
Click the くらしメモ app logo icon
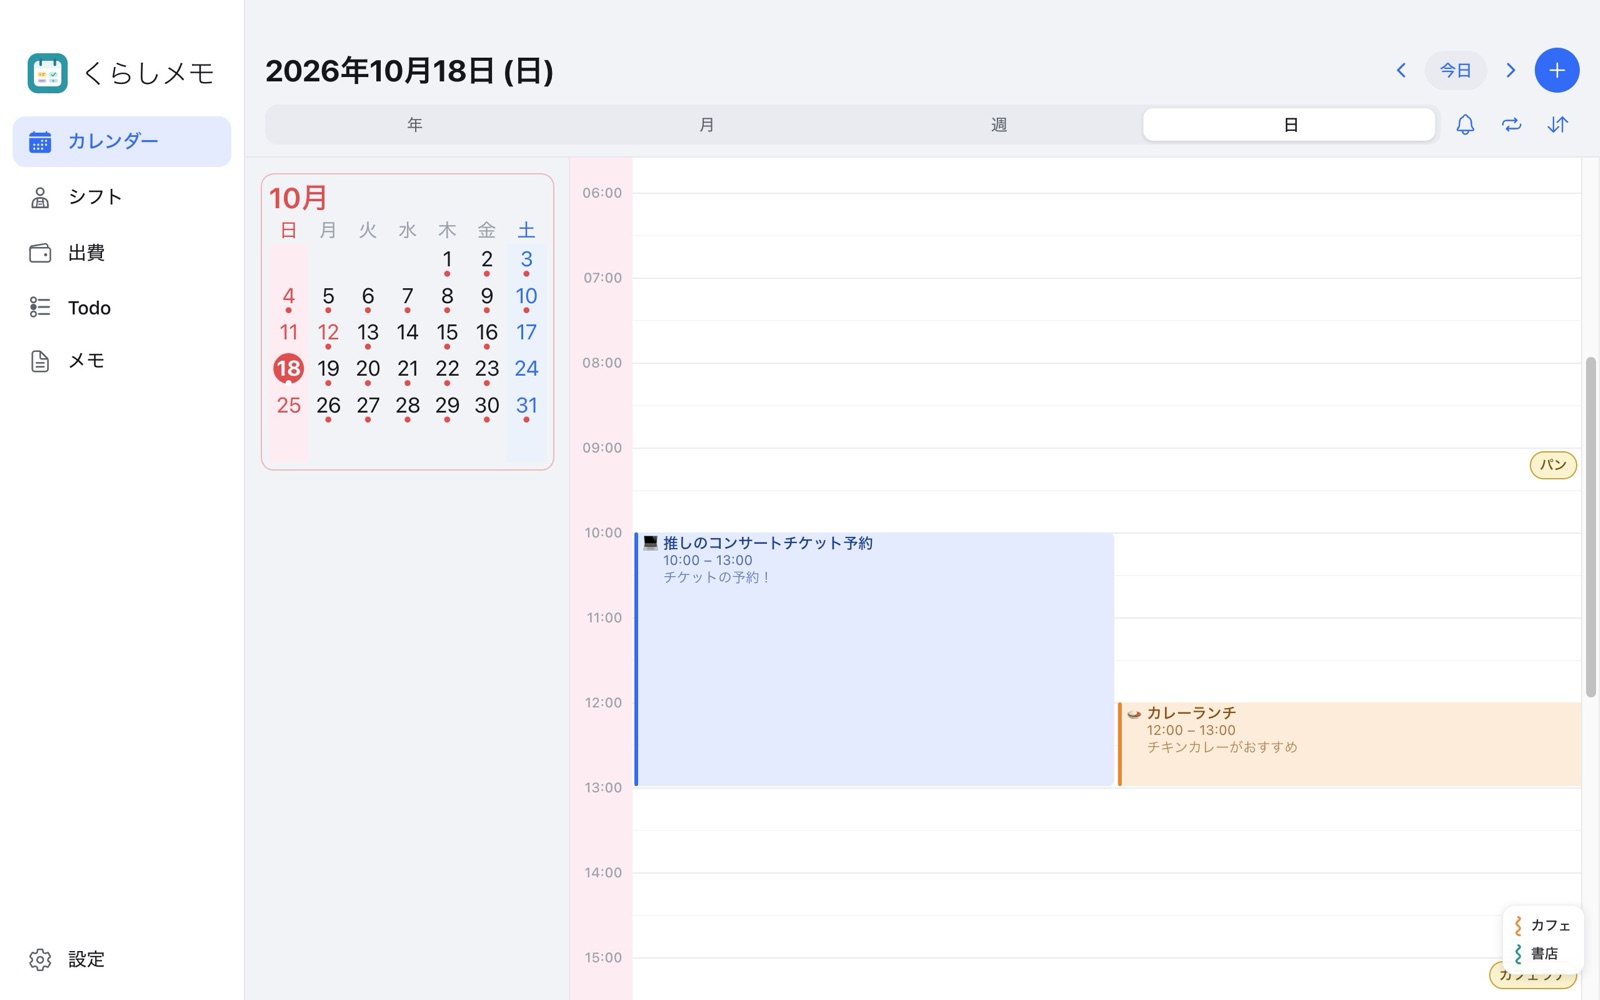click(x=47, y=73)
